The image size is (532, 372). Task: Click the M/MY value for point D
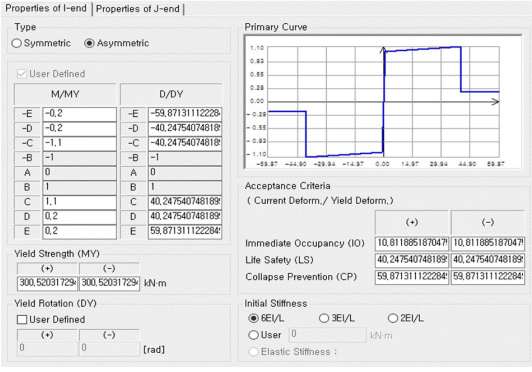[x=79, y=217]
